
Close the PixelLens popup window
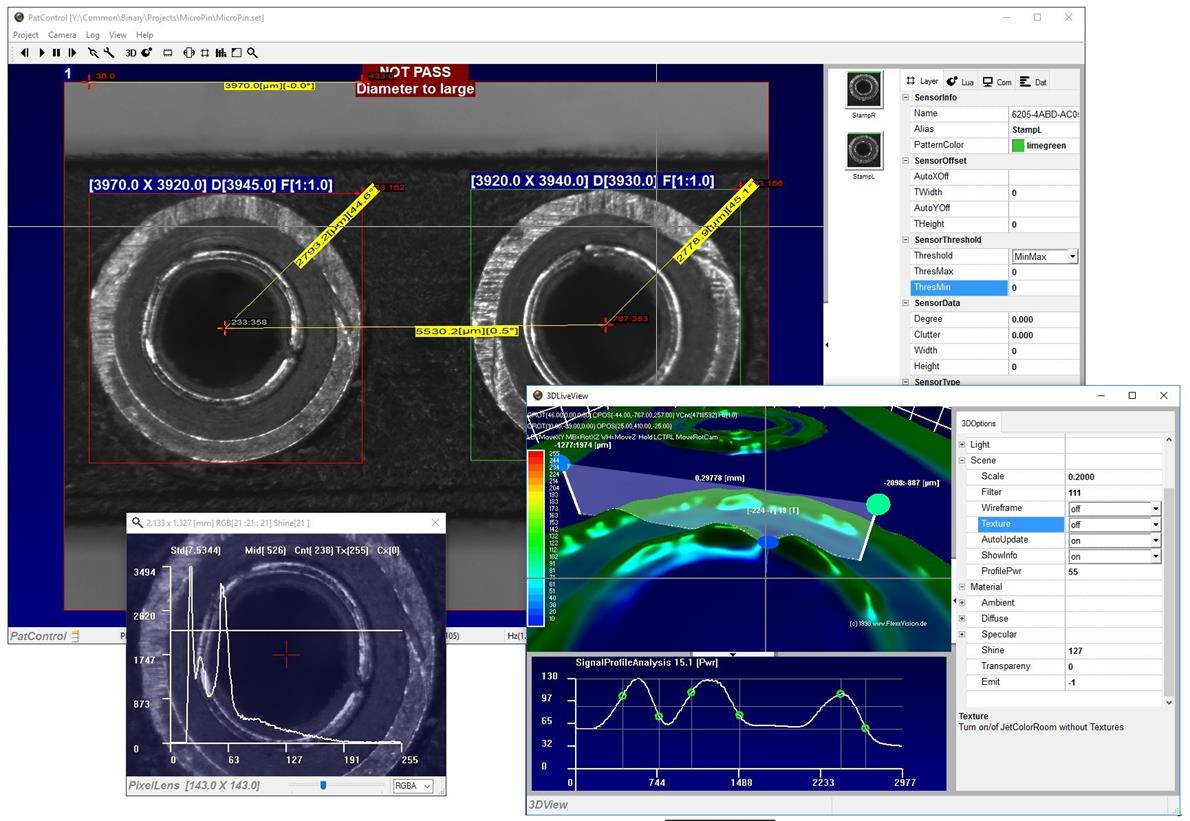[x=435, y=523]
